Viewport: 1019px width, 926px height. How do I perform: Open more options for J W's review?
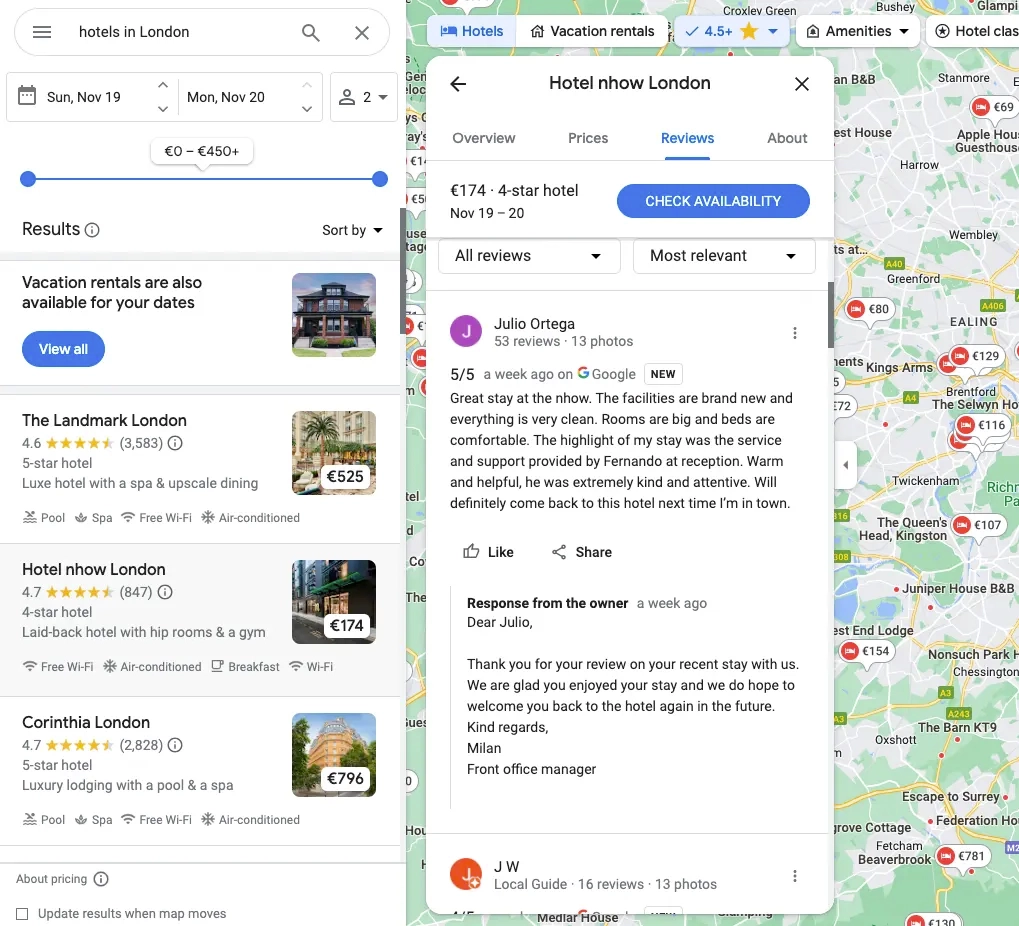(794, 876)
